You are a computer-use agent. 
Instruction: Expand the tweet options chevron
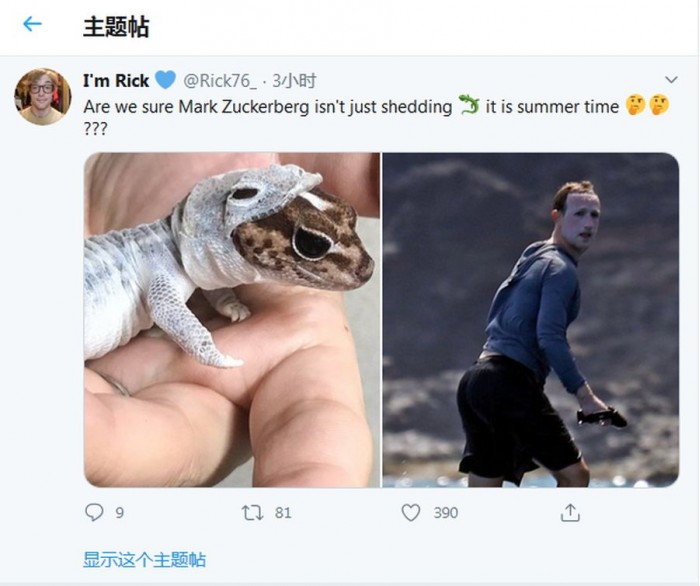coord(671,81)
